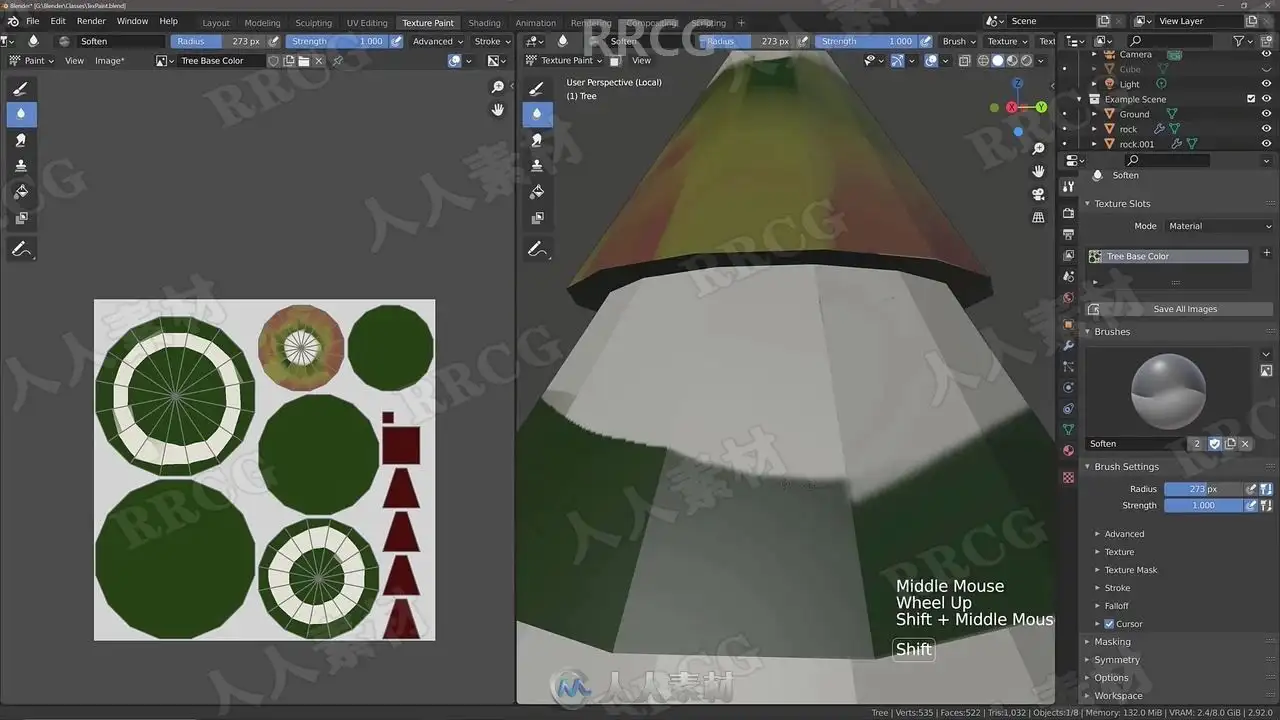Image resolution: width=1280 pixels, height=720 pixels.
Task: Unlink Tree Base Color image
Action: point(319,61)
